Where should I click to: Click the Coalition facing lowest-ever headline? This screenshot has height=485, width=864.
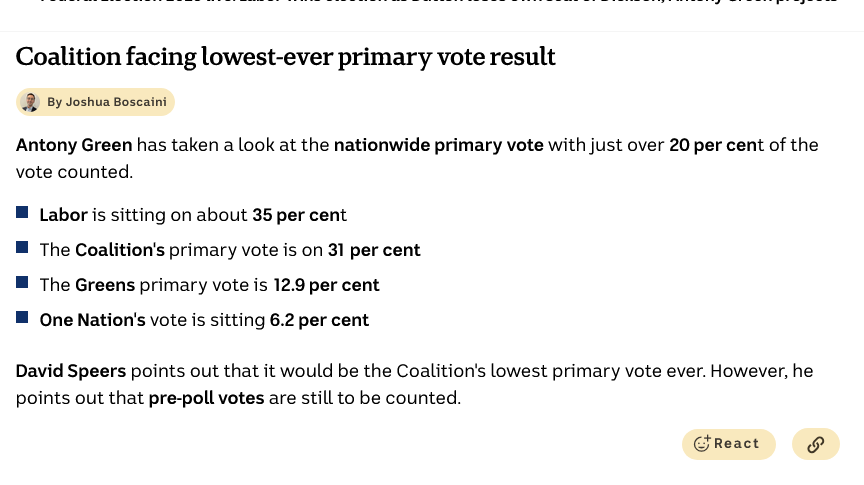(x=285, y=57)
